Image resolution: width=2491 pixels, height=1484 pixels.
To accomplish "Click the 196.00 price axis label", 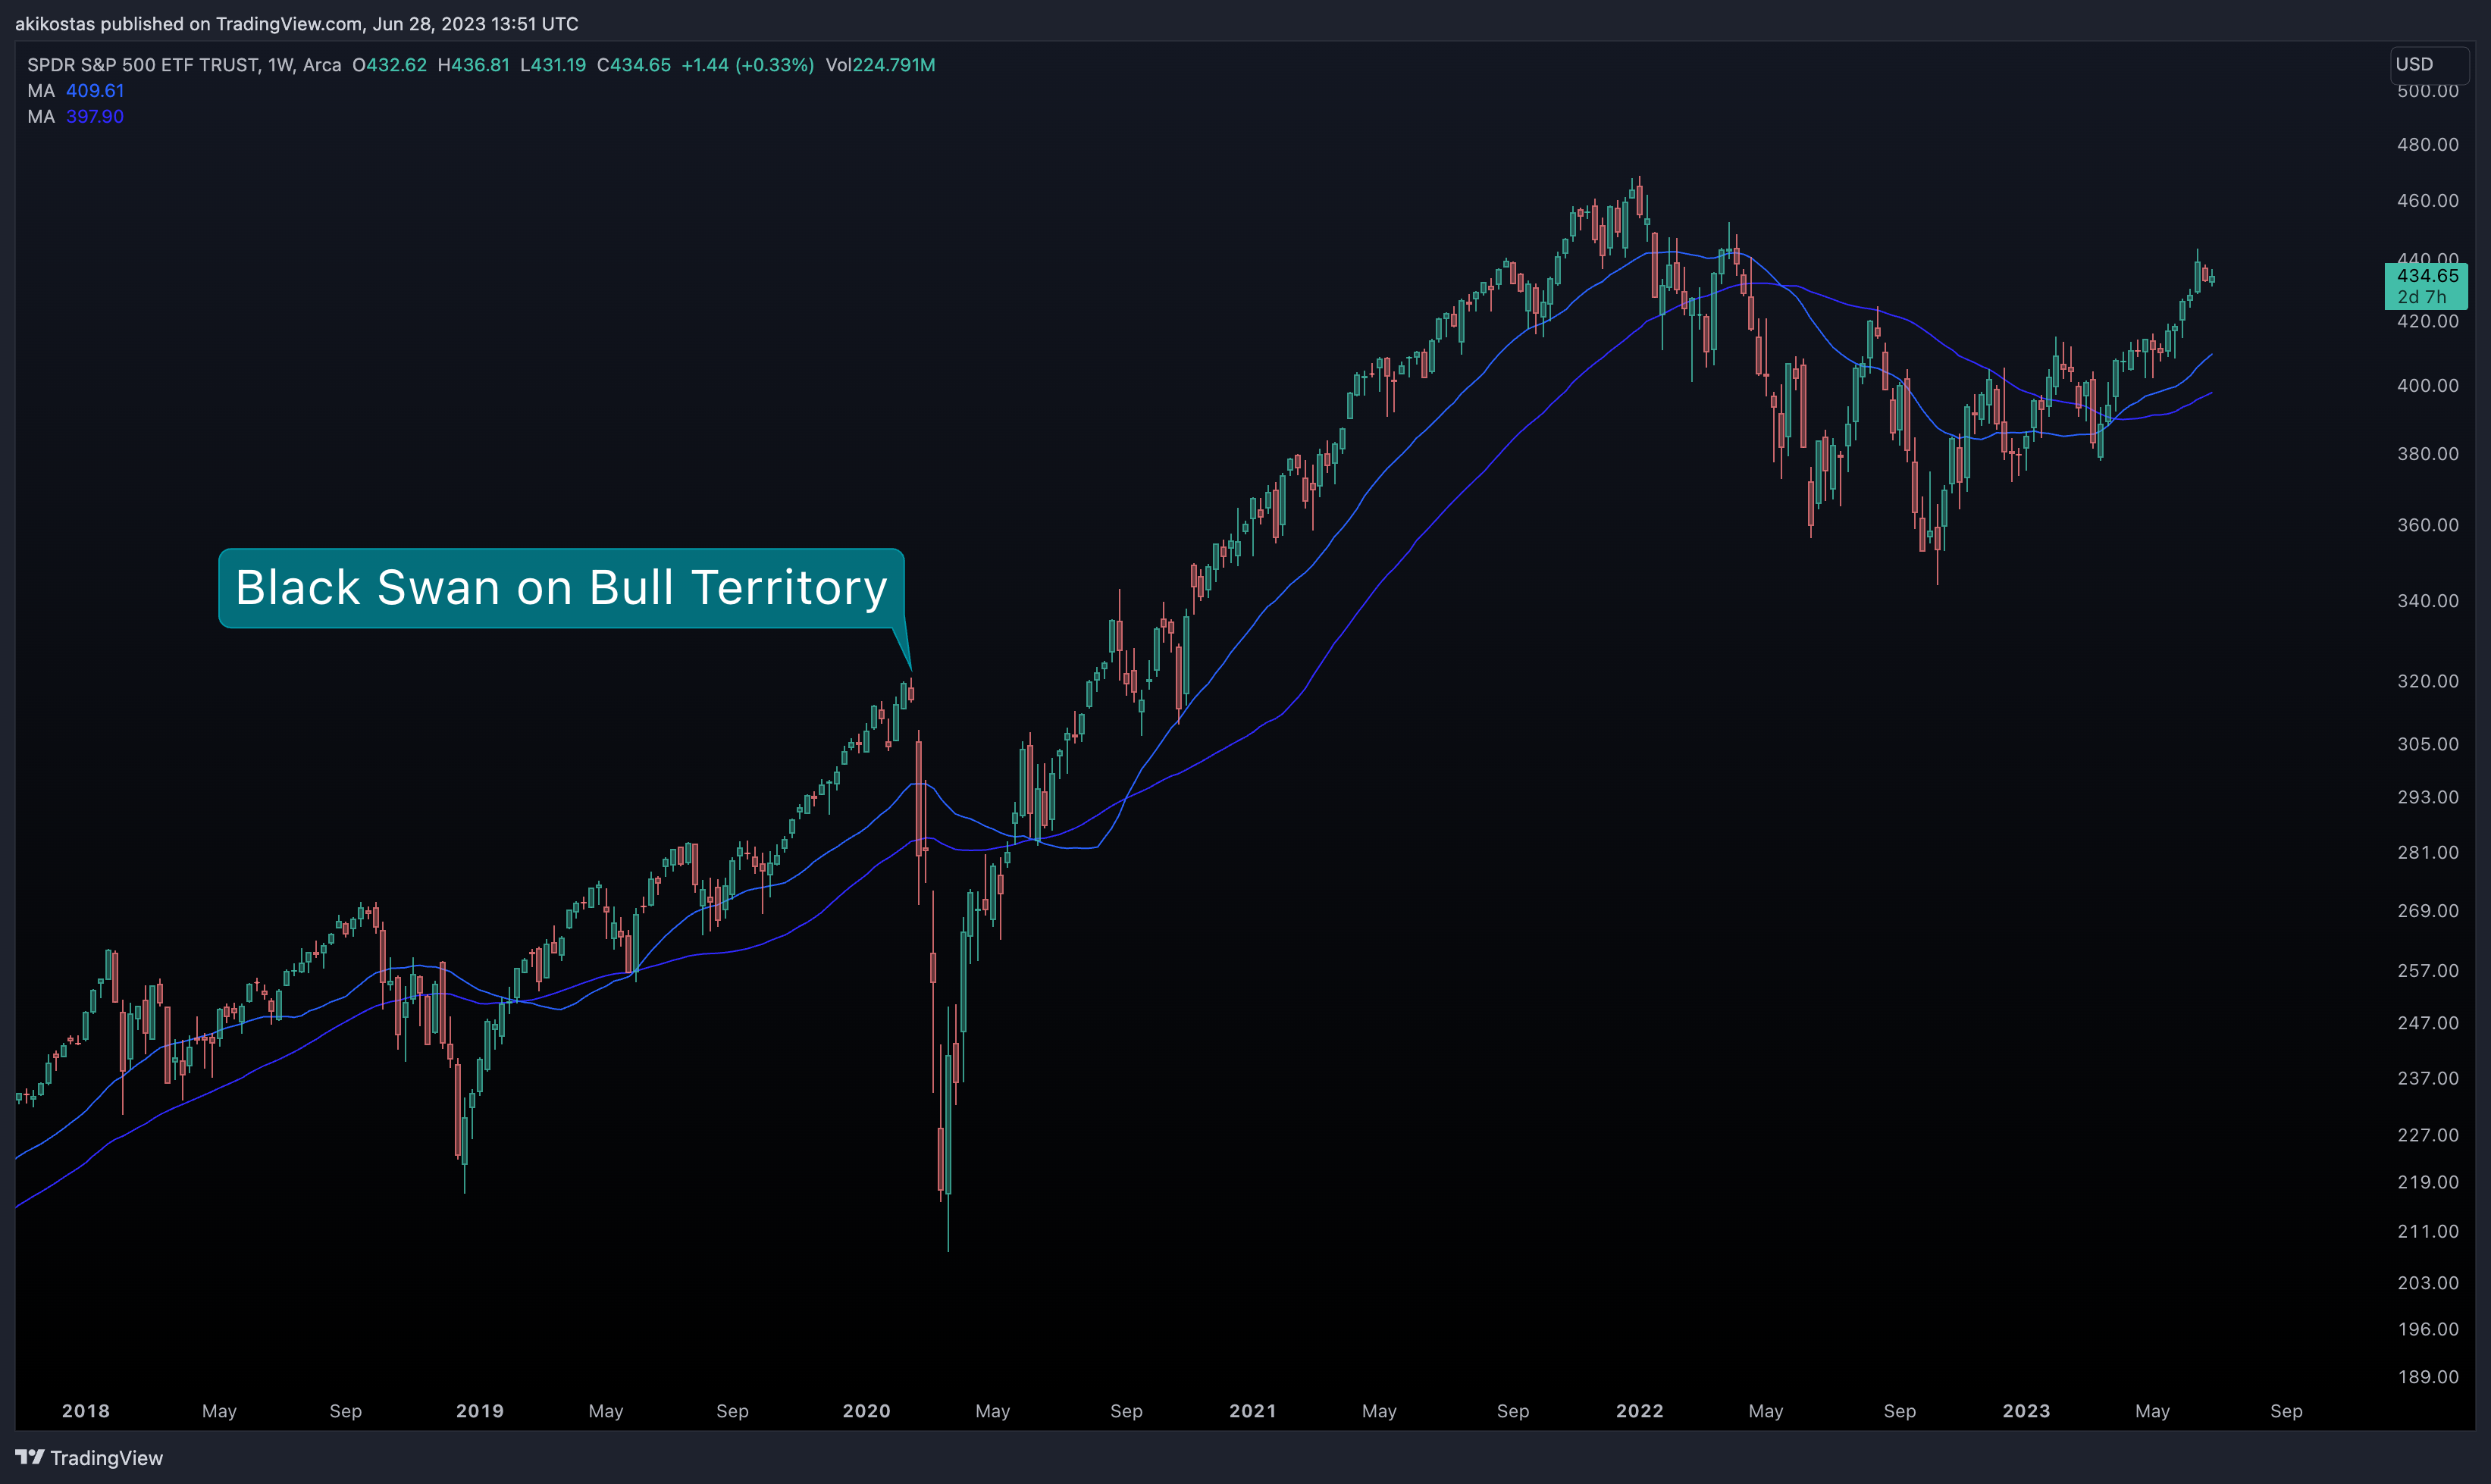I will coord(2427,1329).
